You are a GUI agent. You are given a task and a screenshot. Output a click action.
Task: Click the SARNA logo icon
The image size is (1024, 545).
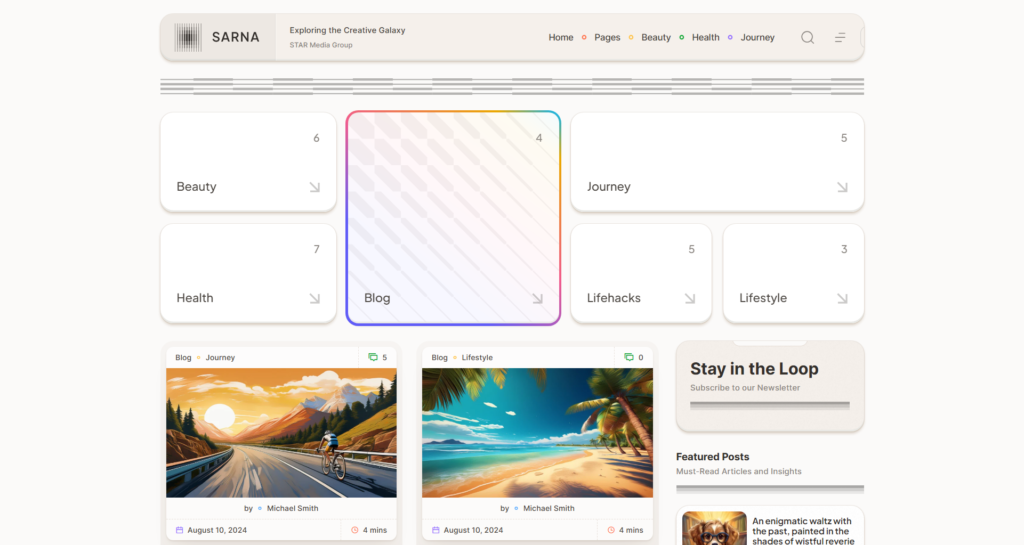coord(188,37)
